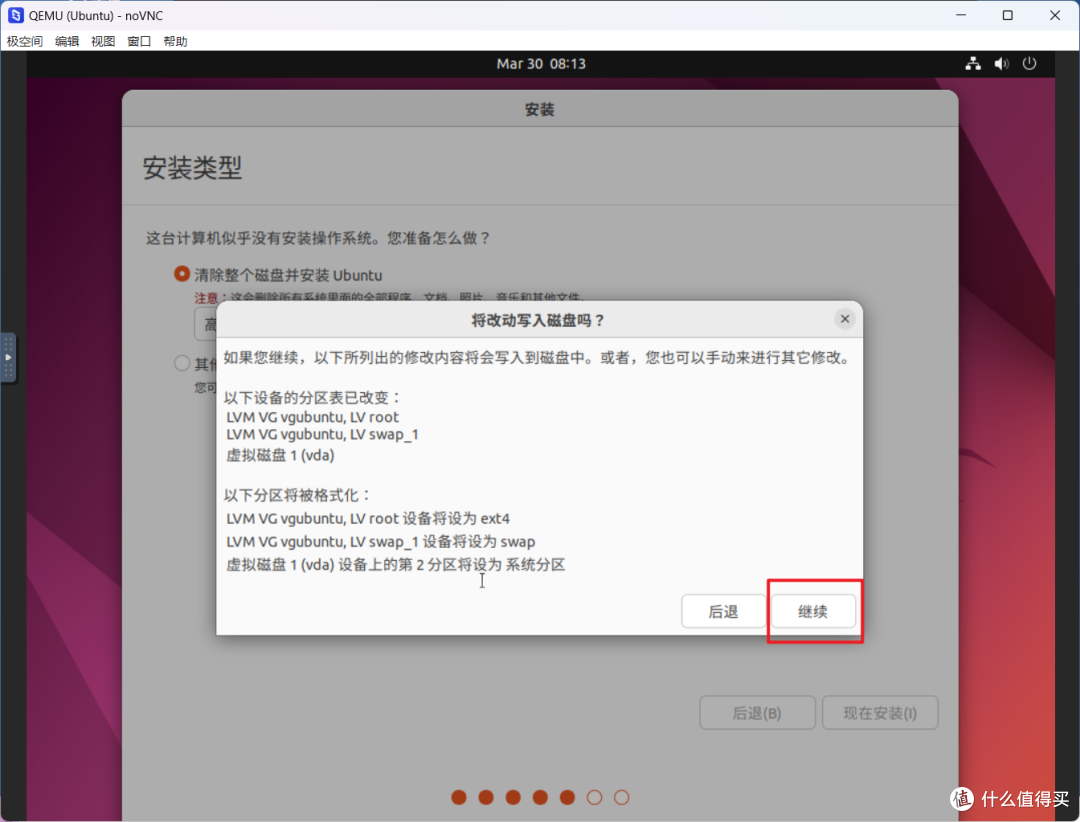Click the sixth progress dot, first empty one

(594, 797)
